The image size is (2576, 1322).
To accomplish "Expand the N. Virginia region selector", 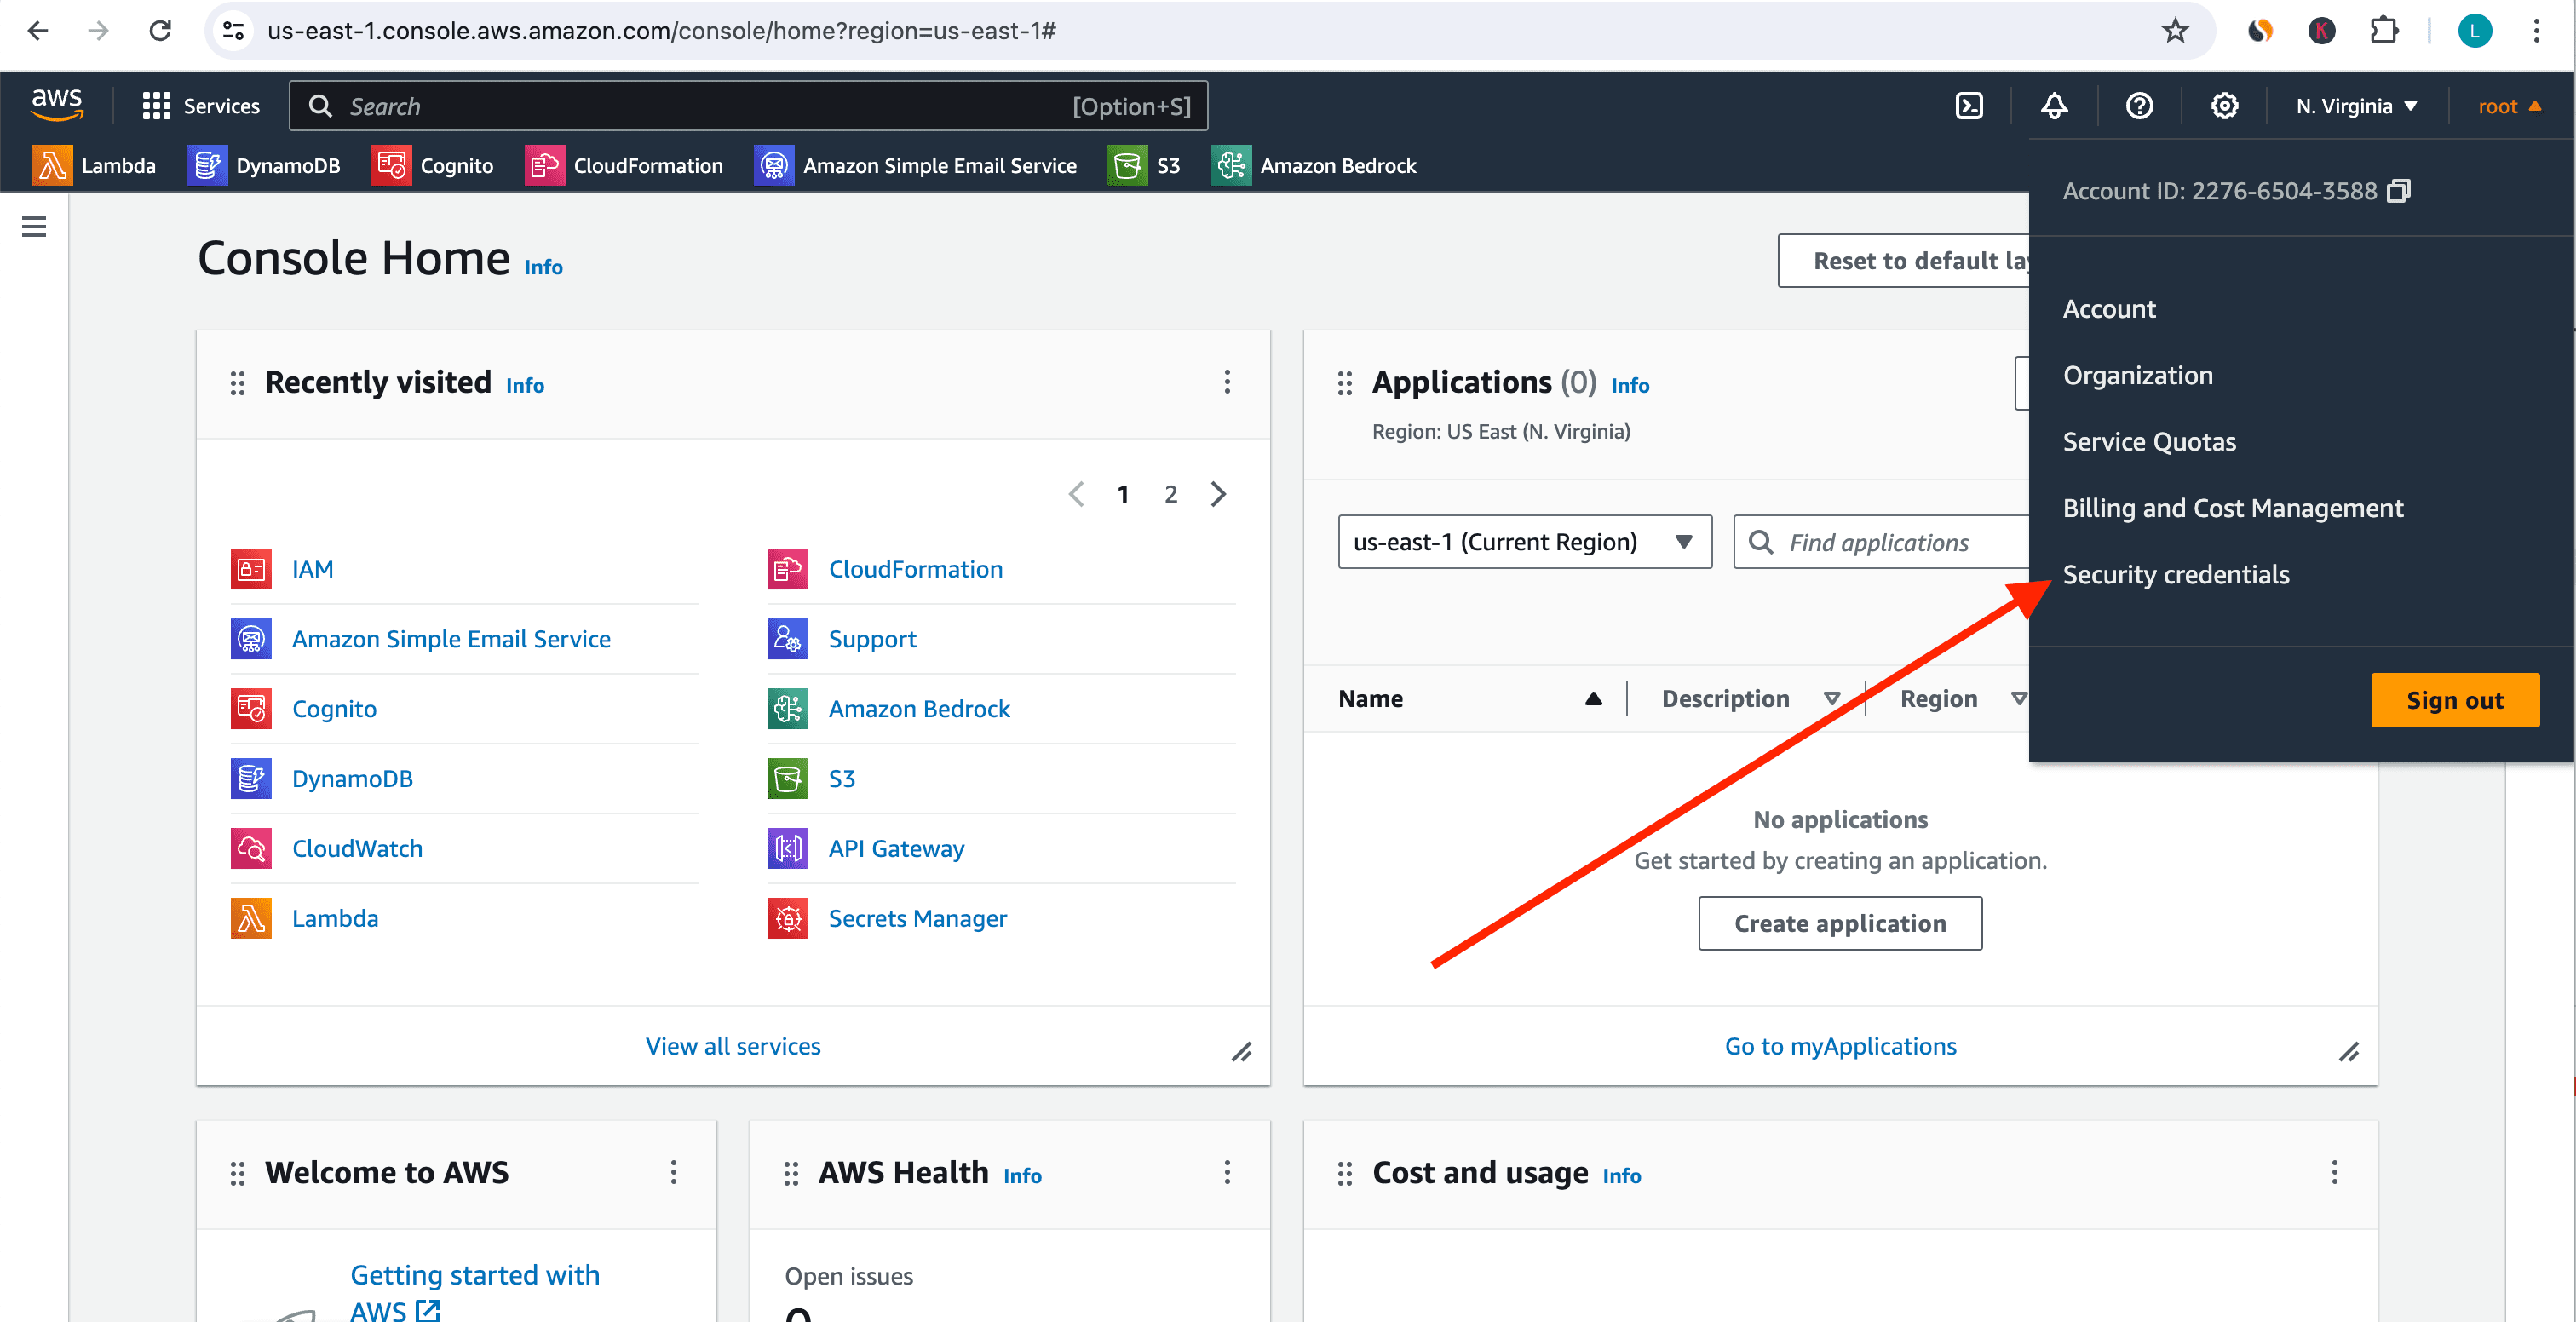I will (2356, 106).
